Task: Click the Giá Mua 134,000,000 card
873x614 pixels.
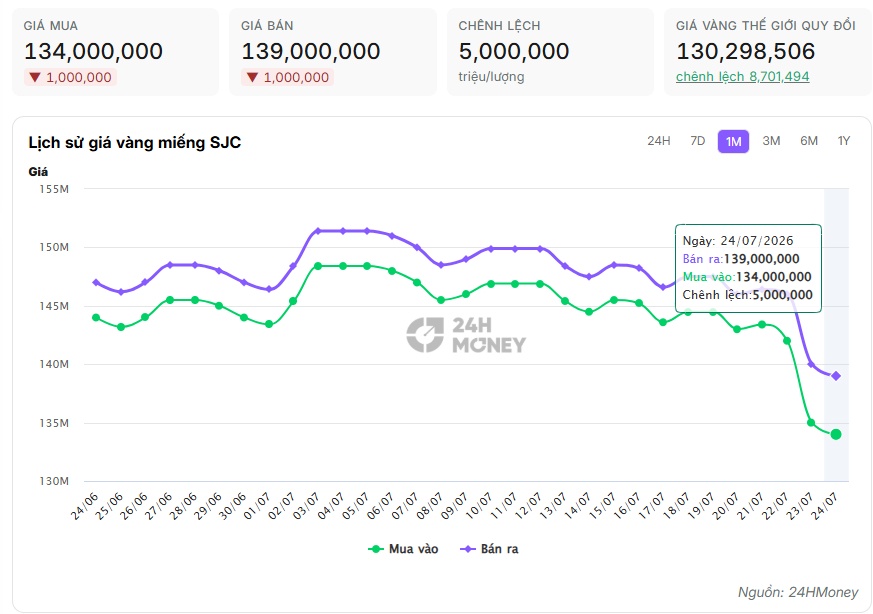Action: (x=116, y=52)
